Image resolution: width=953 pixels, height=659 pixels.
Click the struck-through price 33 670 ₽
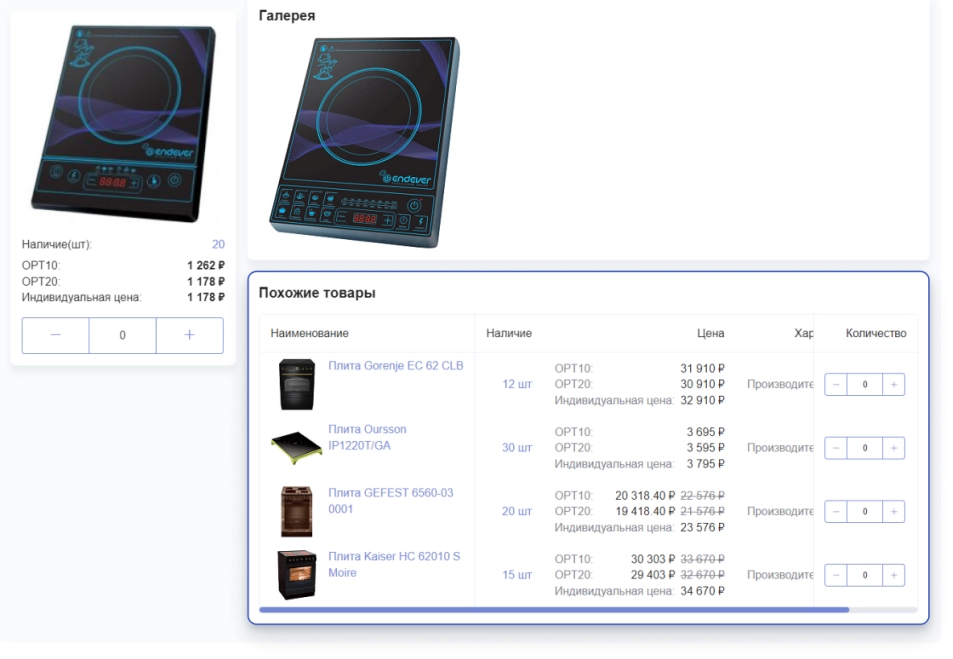tap(702, 559)
